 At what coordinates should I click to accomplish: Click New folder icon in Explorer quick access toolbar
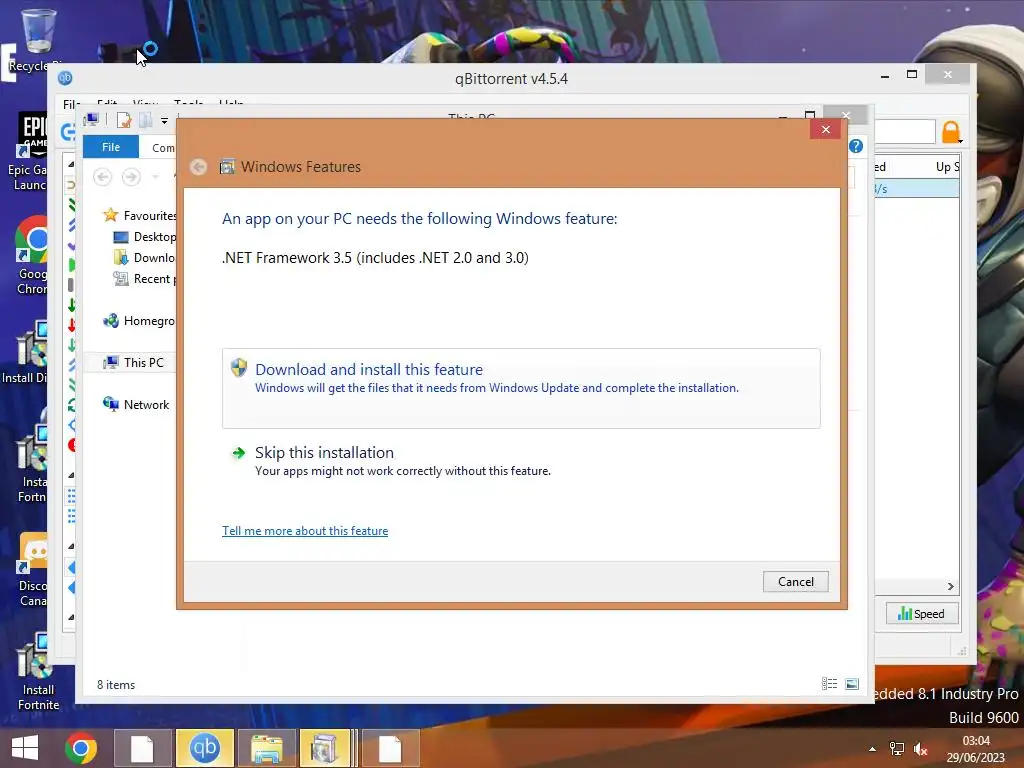146,120
